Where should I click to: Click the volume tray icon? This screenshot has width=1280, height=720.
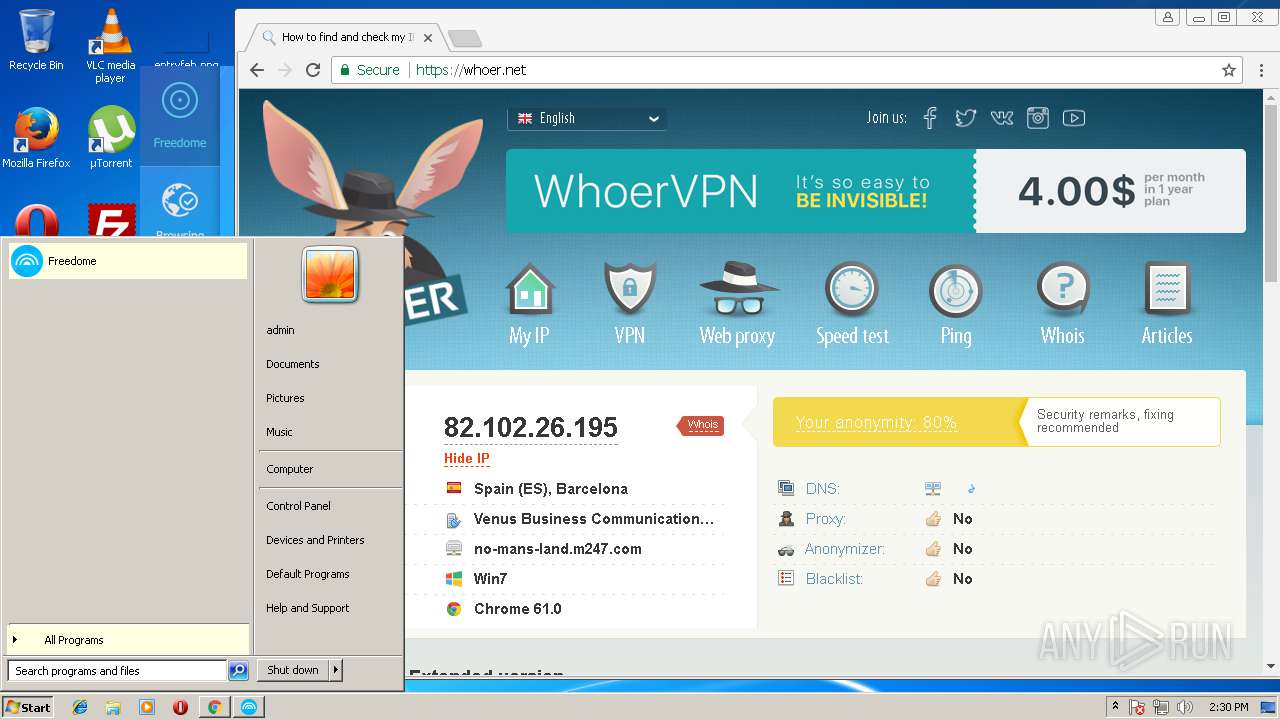click(1185, 707)
